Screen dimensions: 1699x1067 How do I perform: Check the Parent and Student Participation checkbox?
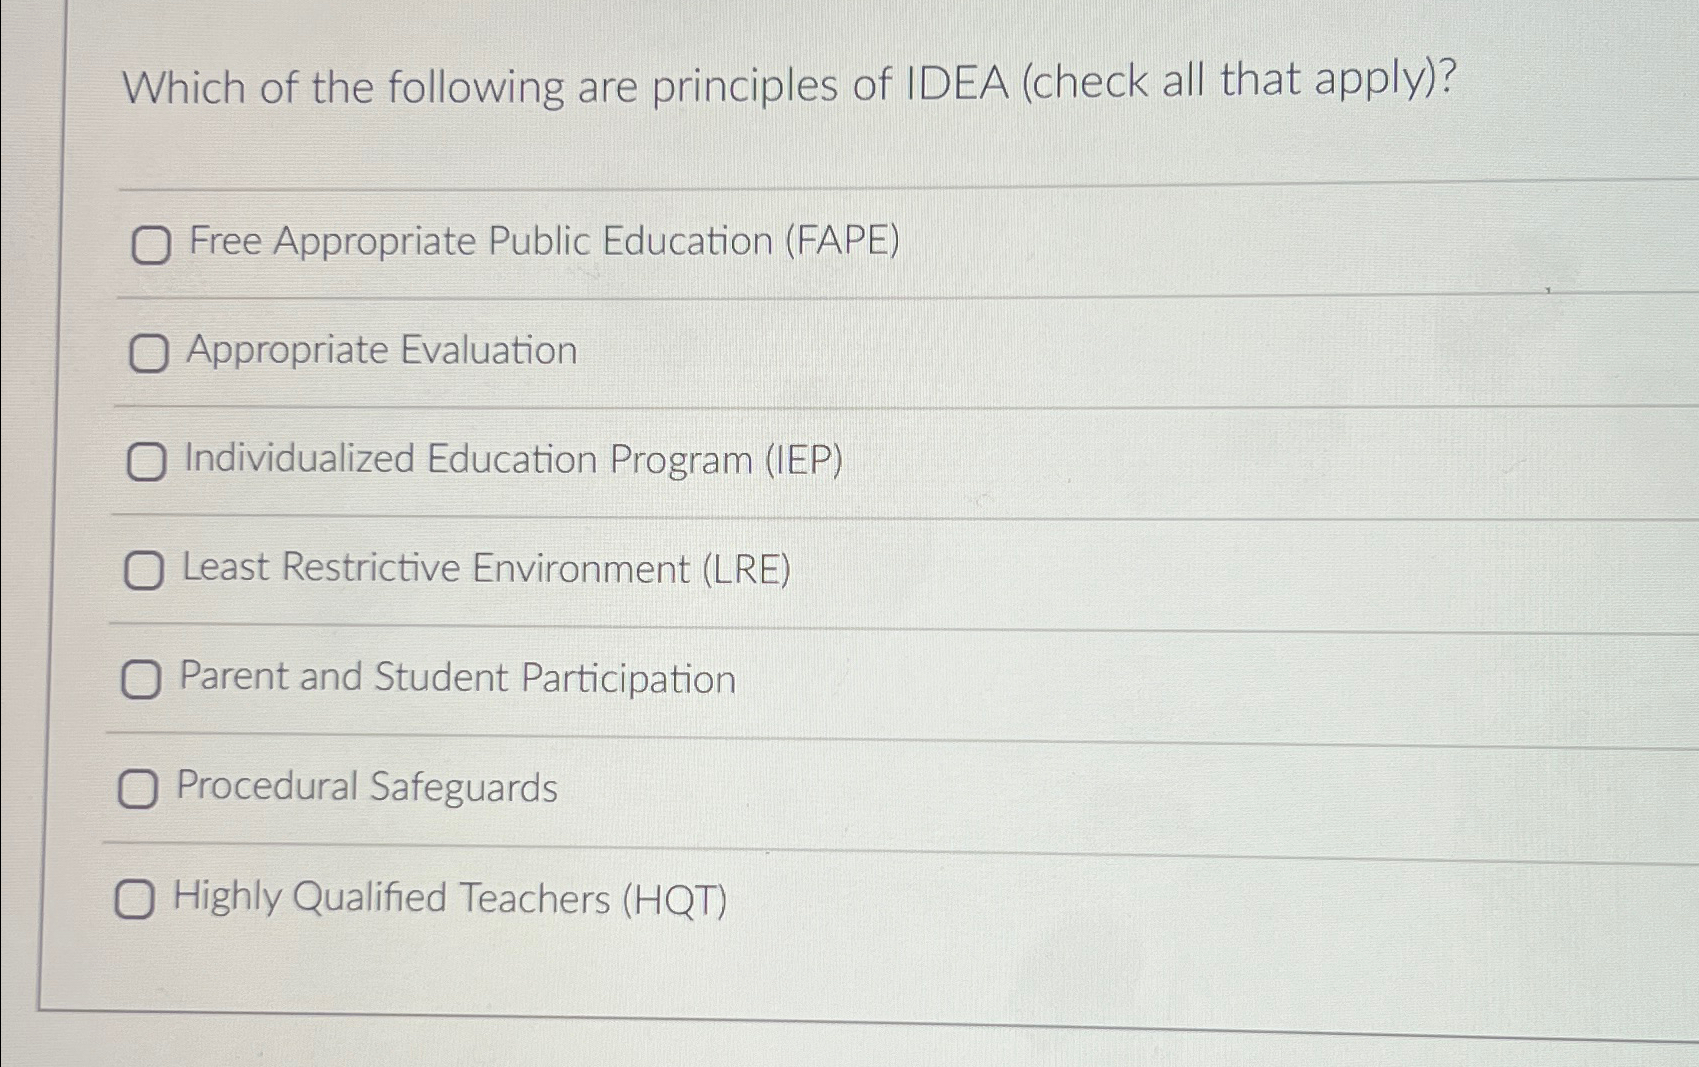point(141,681)
